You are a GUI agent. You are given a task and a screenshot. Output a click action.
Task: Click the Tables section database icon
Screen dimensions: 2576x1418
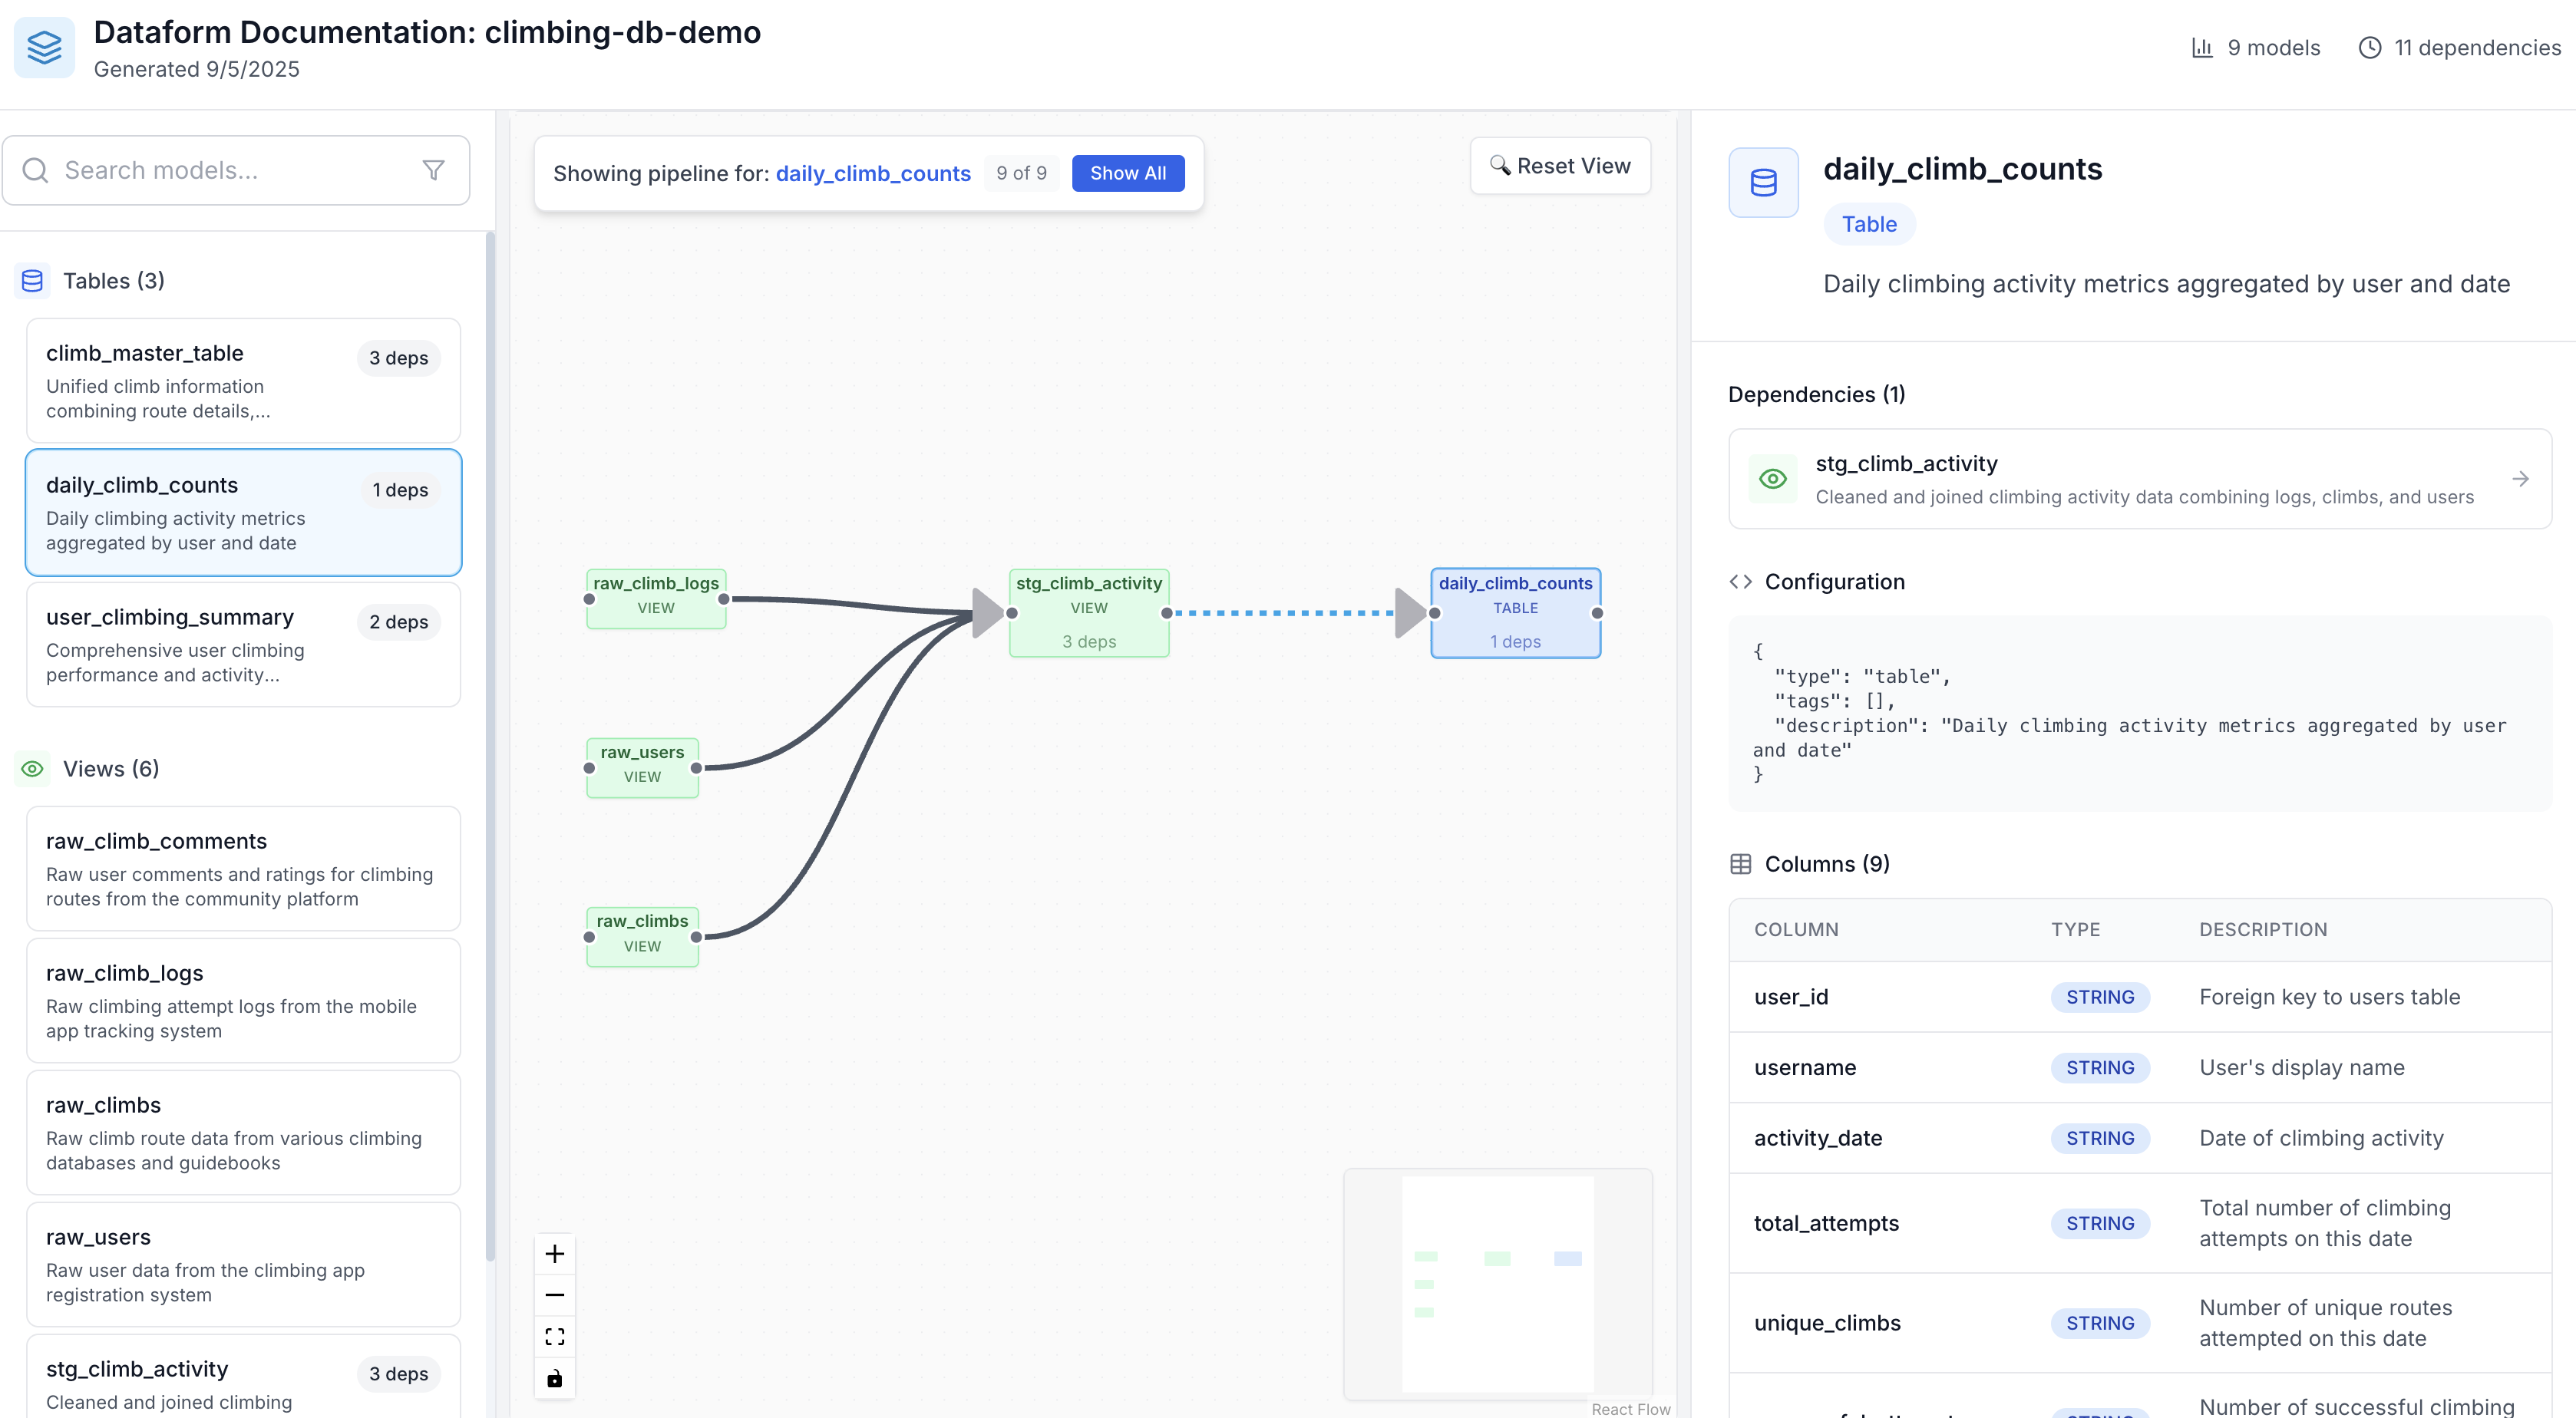tap(32, 281)
